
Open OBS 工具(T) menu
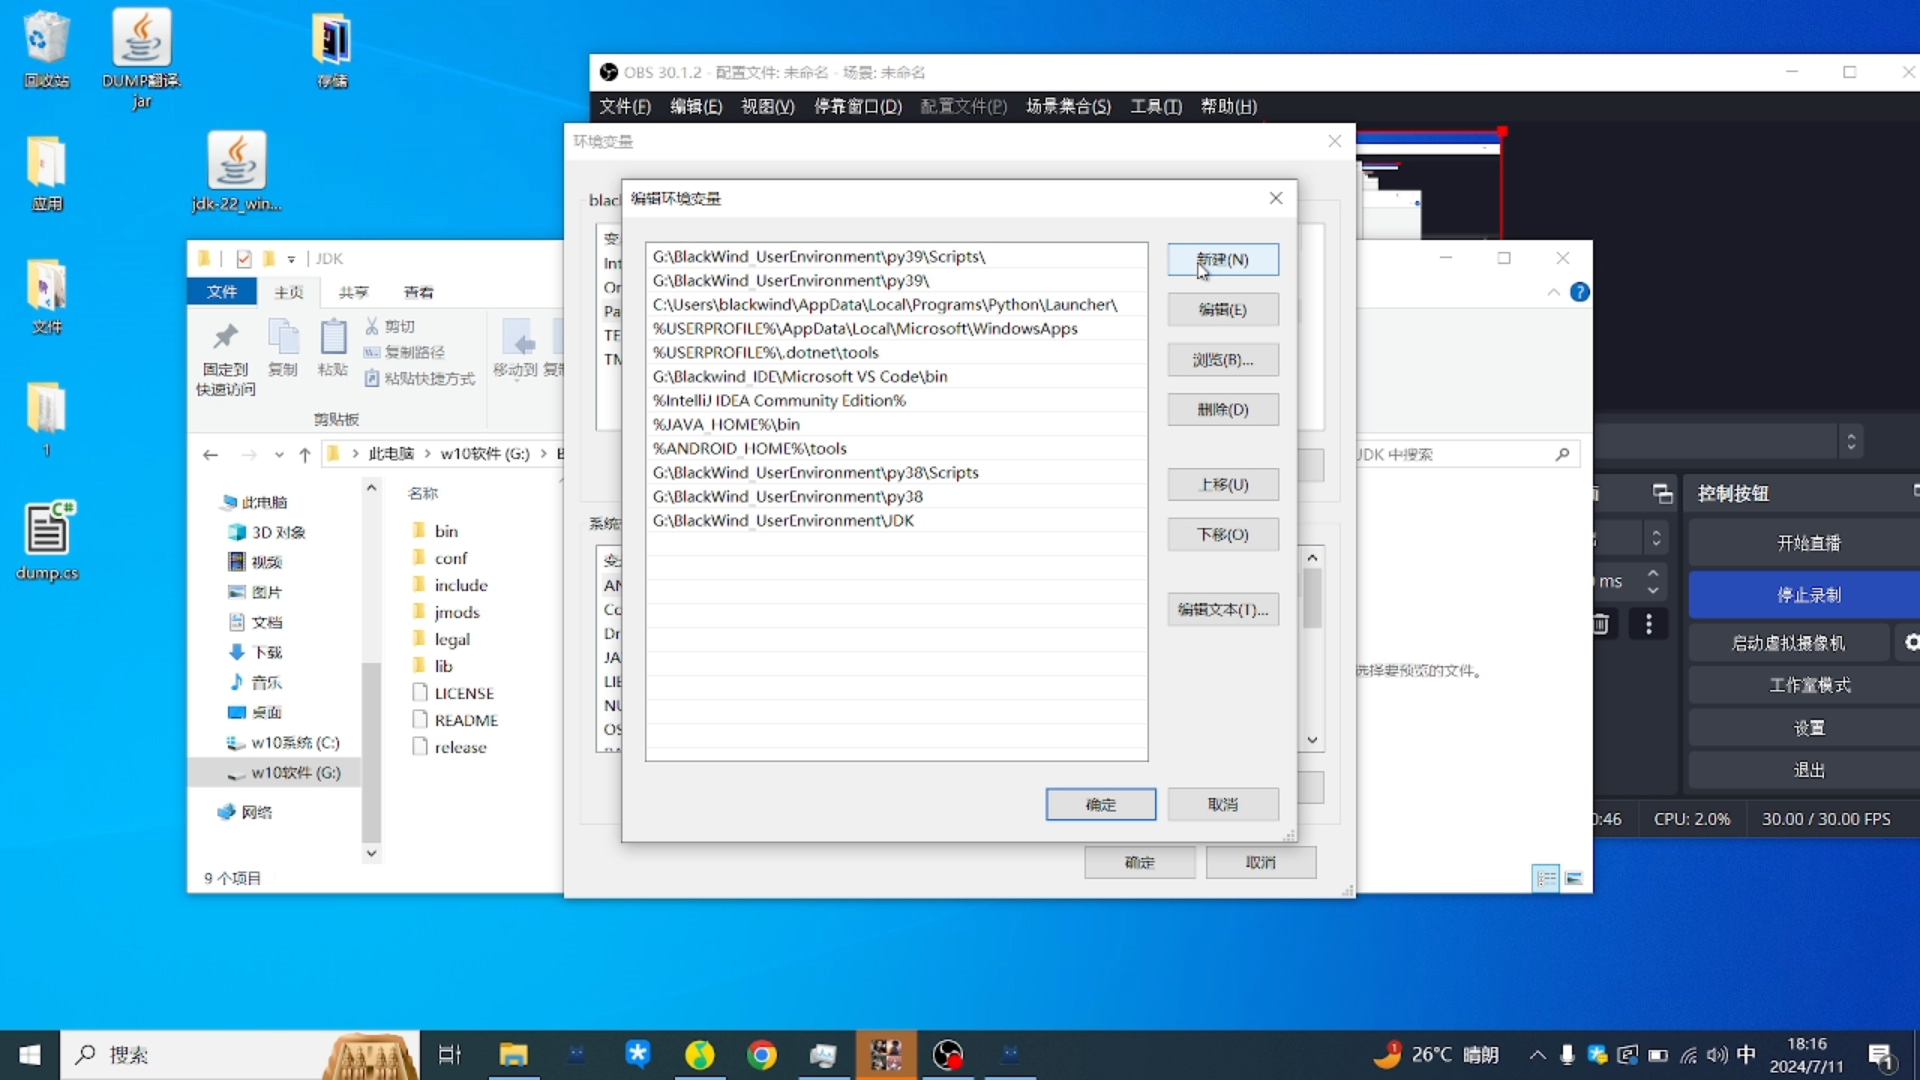[x=1155, y=106]
